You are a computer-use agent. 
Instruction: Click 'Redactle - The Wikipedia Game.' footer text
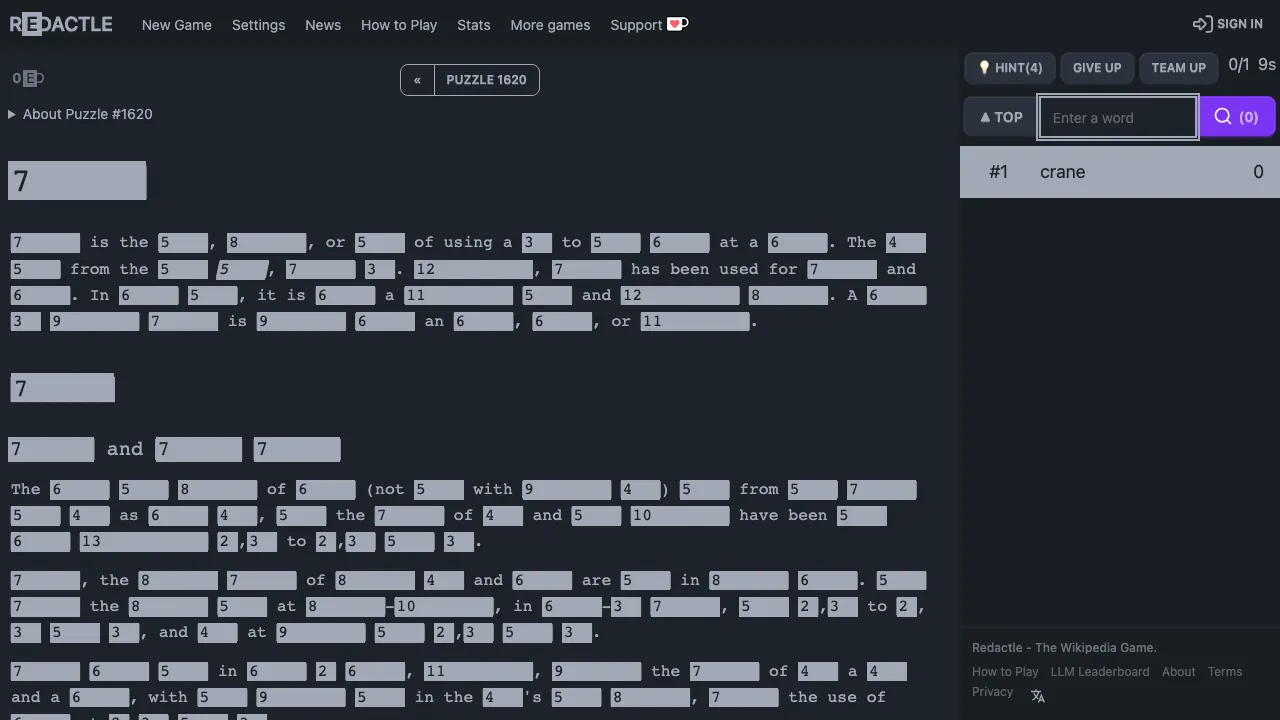pyautogui.click(x=1064, y=648)
